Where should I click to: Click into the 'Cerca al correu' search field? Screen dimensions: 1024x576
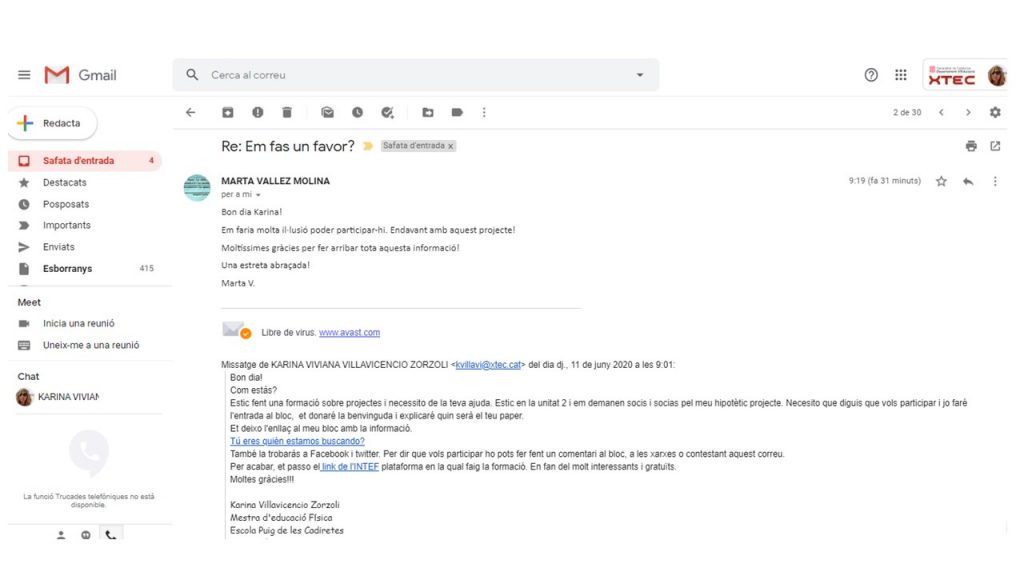click(x=400, y=75)
